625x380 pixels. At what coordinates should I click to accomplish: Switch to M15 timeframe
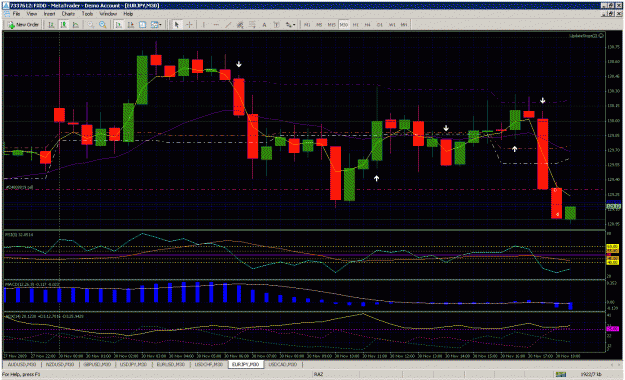click(x=332, y=25)
